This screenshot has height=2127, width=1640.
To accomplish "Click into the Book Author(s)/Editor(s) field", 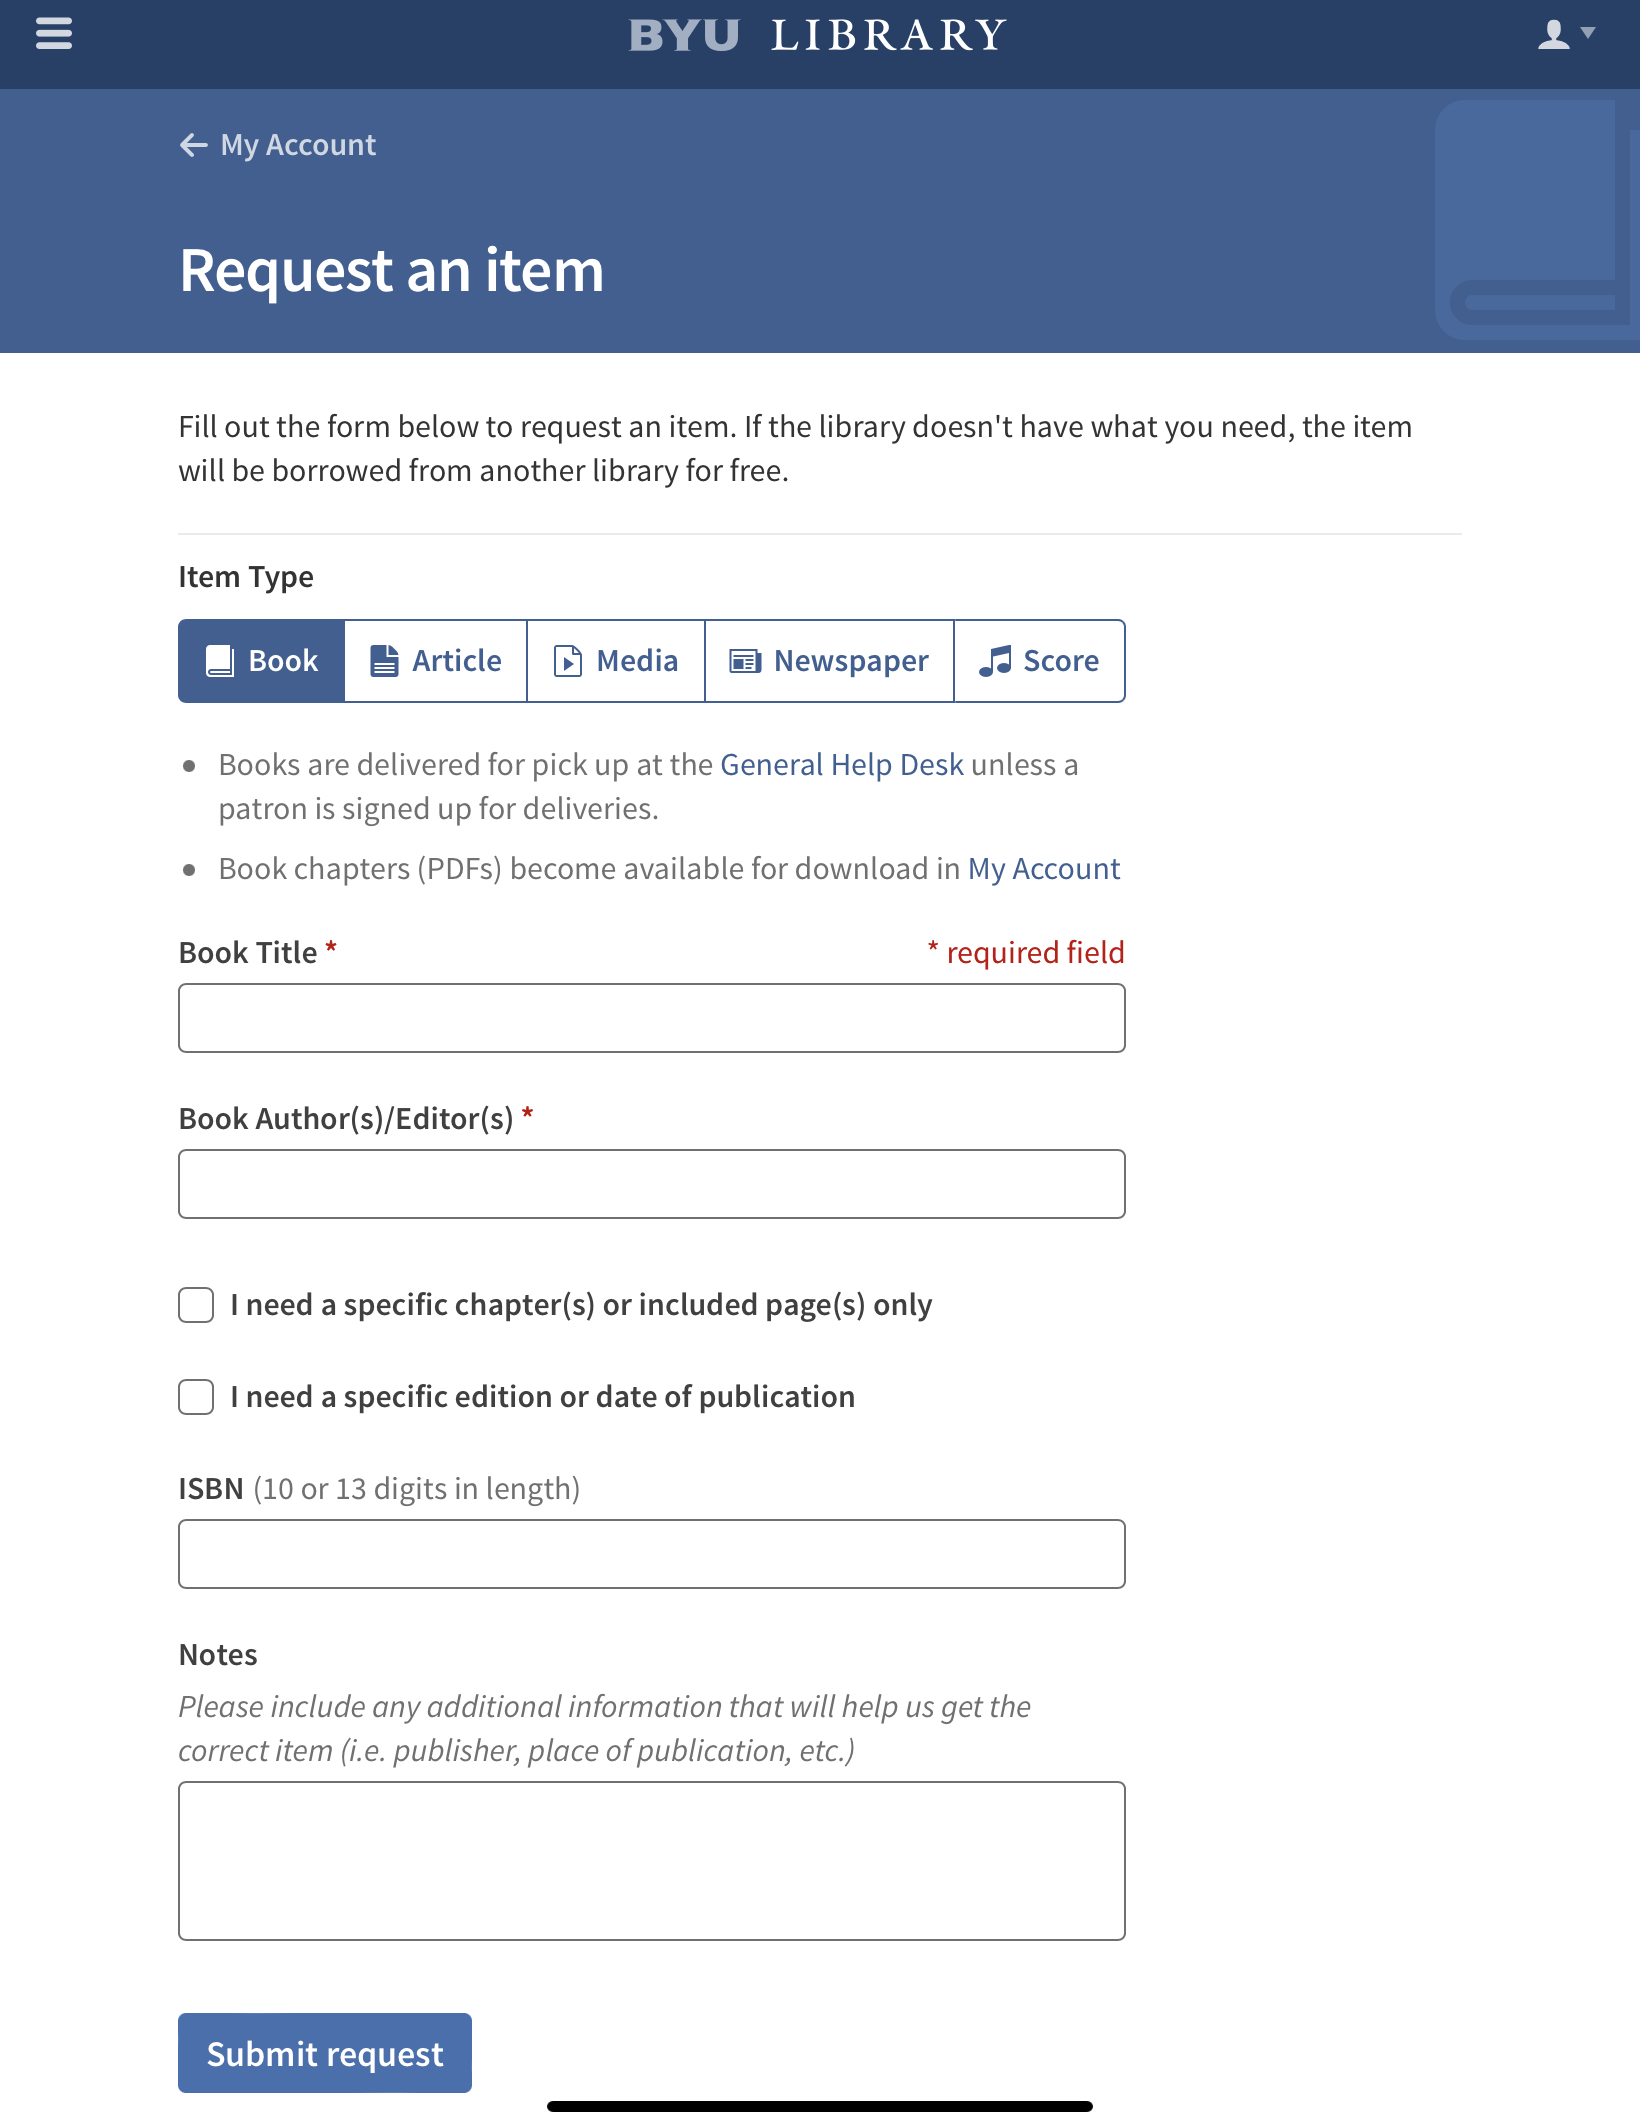I will pos(651,1184).
